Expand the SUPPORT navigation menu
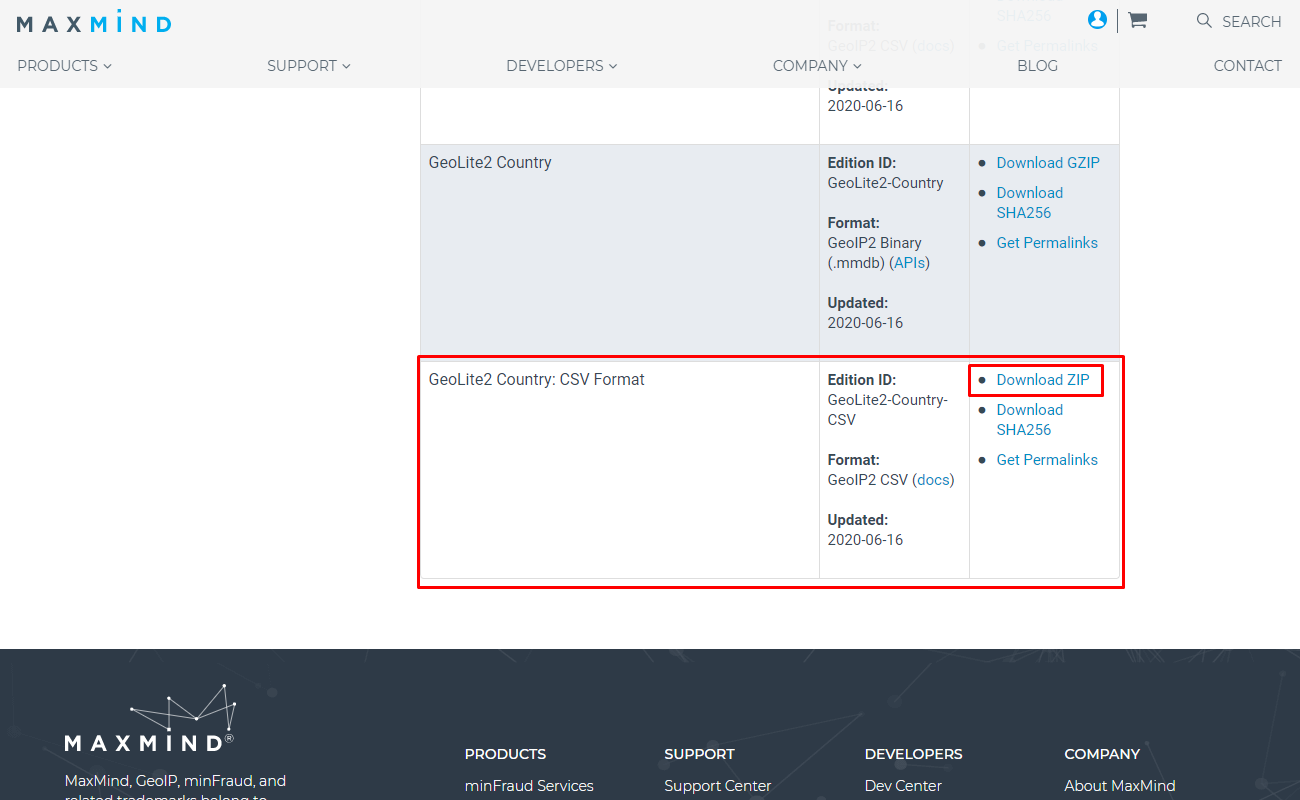Image resolution: width=1300 pixels, height=800 pixels. tap(309, 66)
